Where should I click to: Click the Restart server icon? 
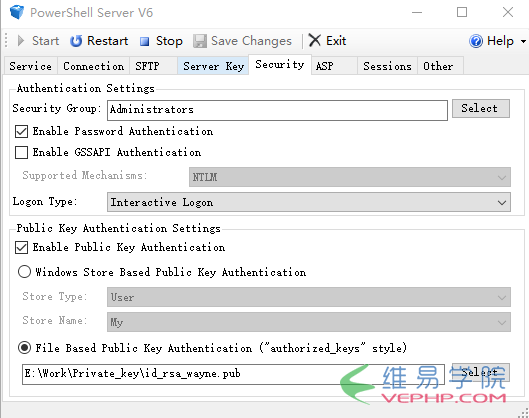(x=76, y=41)
